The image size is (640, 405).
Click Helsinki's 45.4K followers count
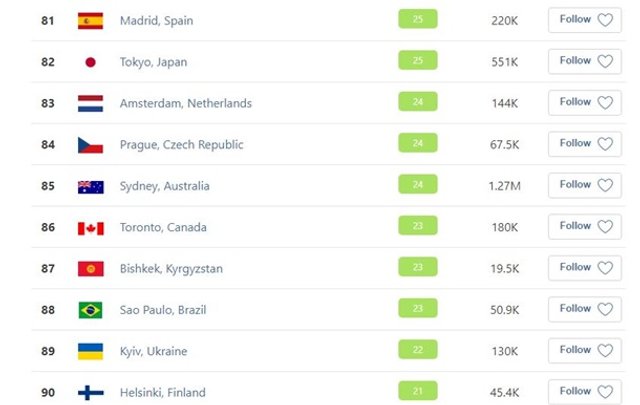point(505,392)
